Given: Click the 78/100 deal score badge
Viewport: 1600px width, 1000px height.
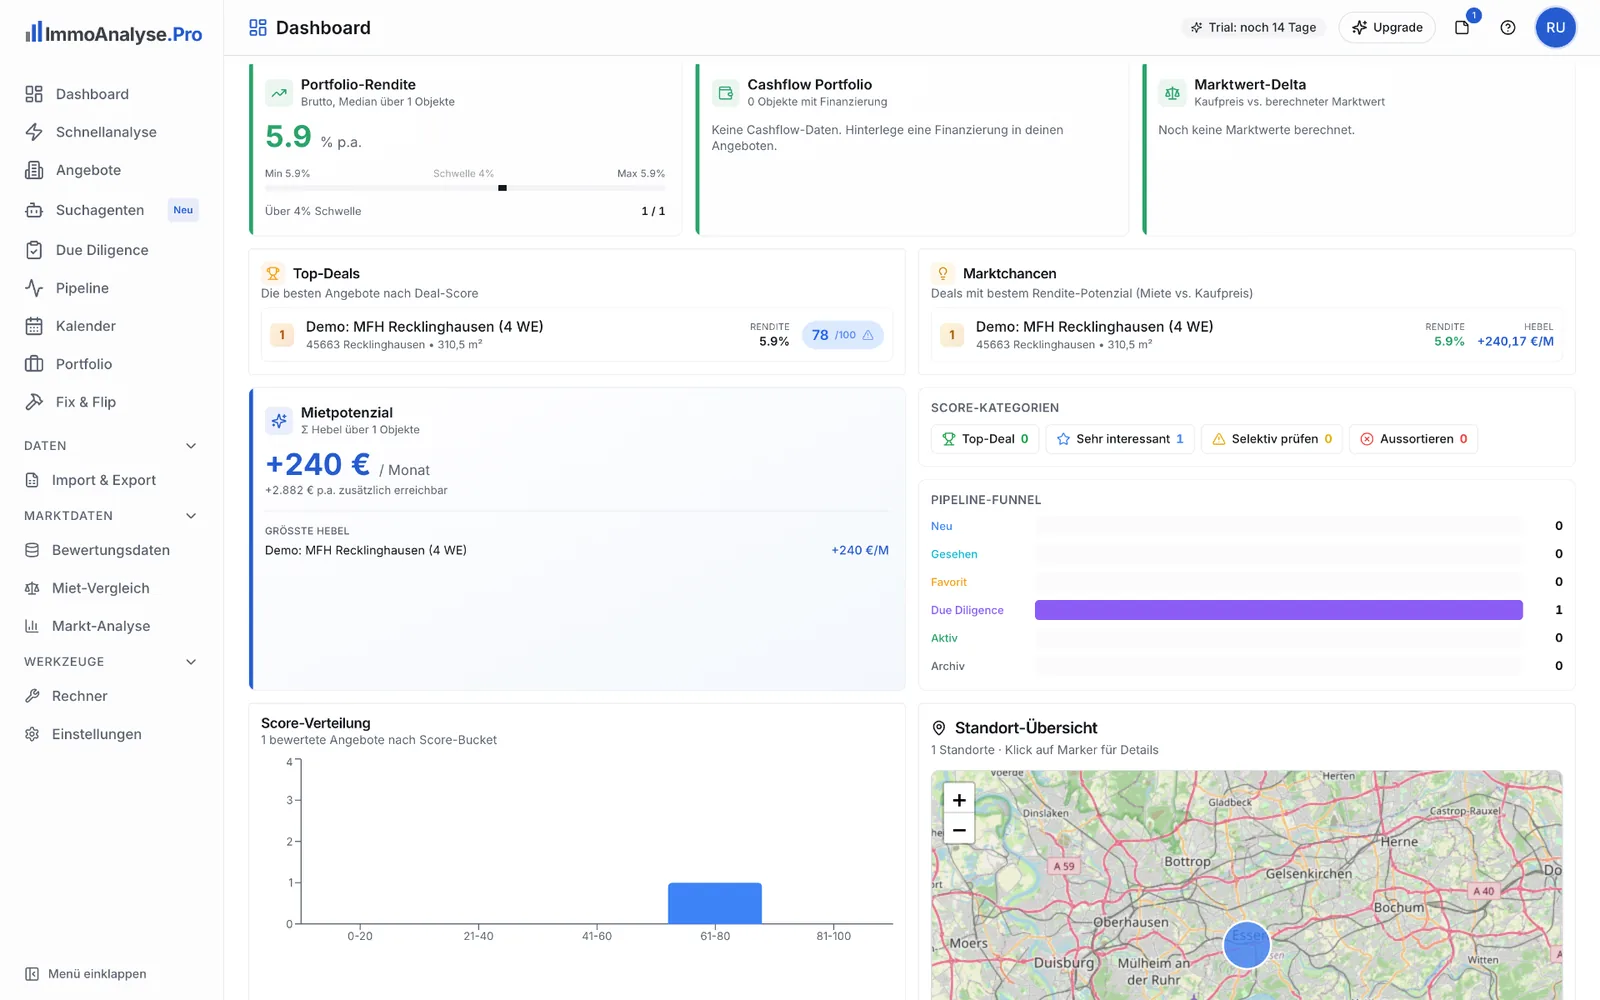Looking at the screenshot, I should coord(843,335).
